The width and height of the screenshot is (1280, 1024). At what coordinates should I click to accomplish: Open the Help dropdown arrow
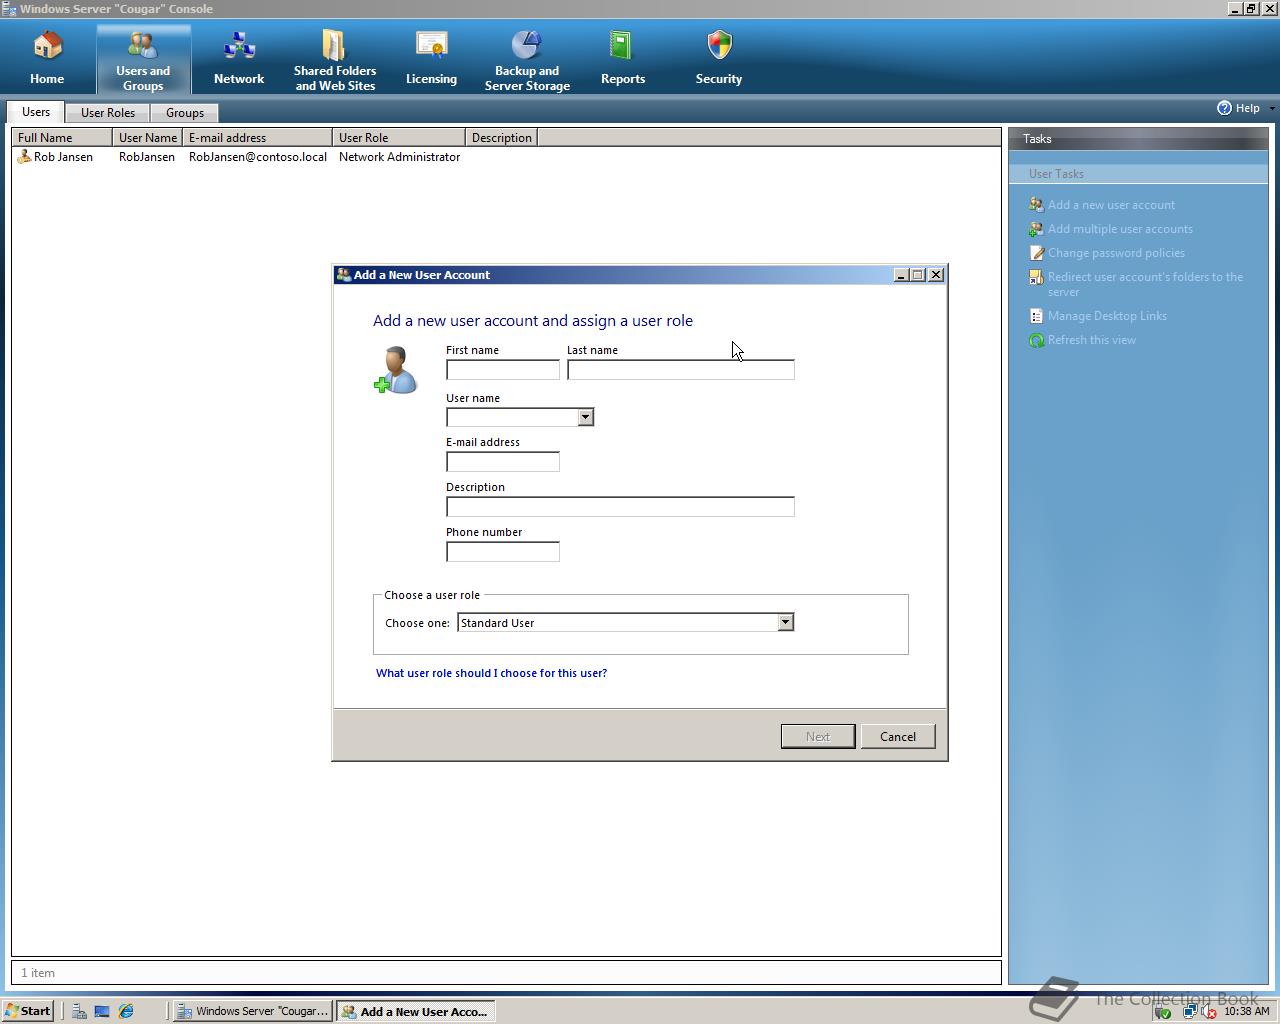(1271, 108)
